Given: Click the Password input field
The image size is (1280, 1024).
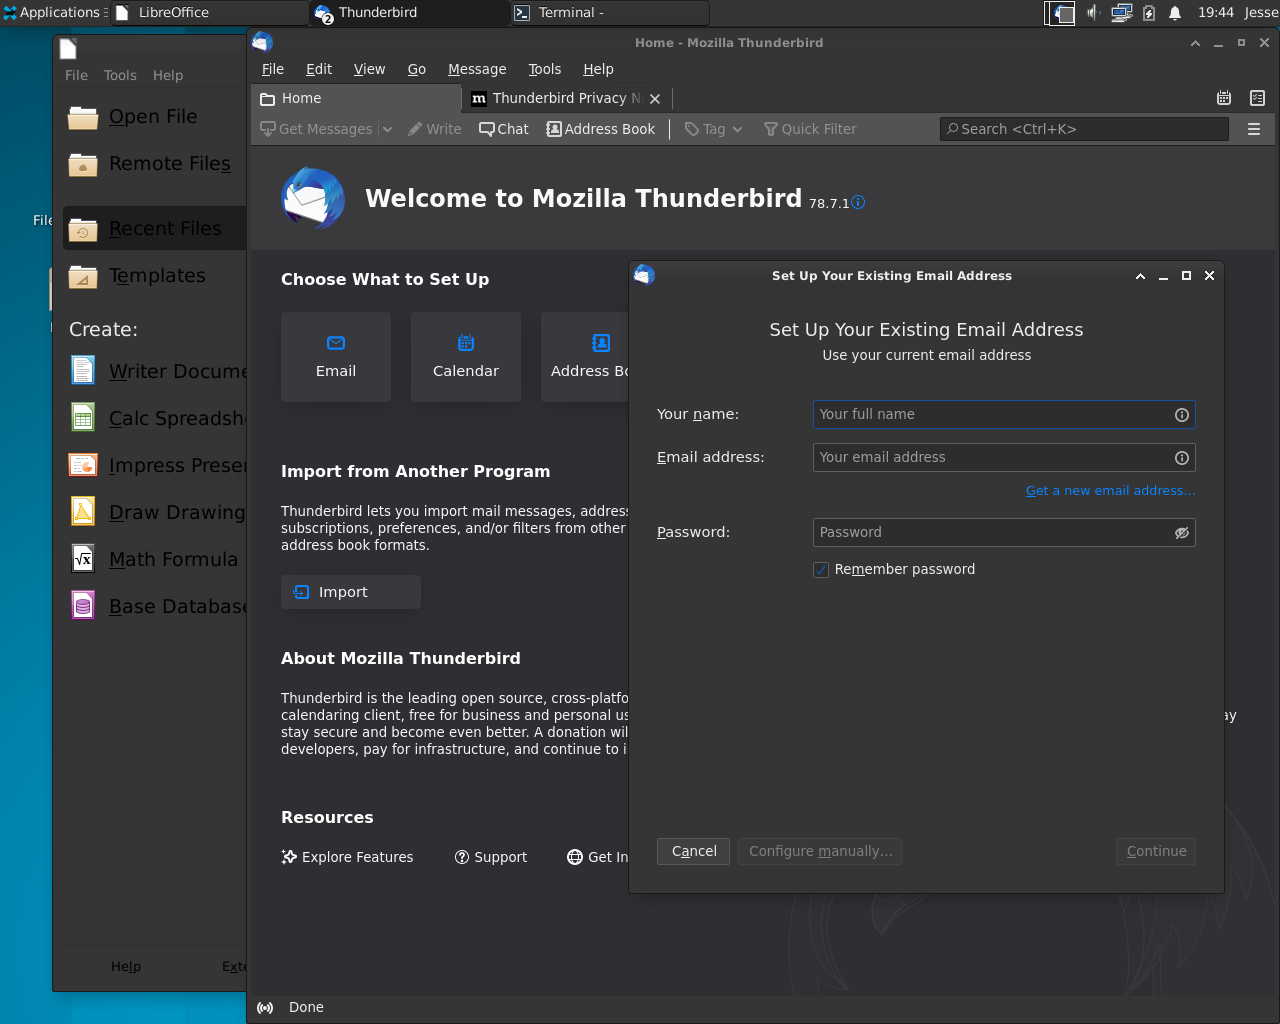Looking at the screenshot, I should tap(1004, 533).
